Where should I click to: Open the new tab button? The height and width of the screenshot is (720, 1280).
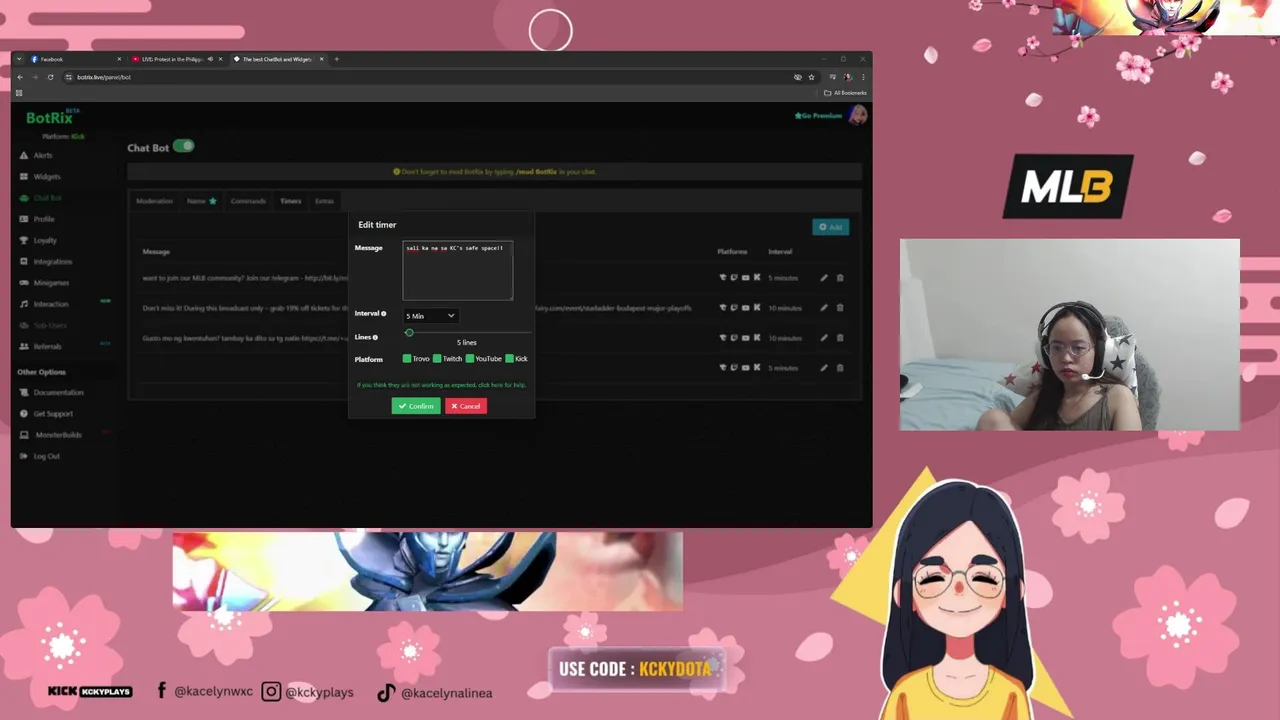[336, 59]
